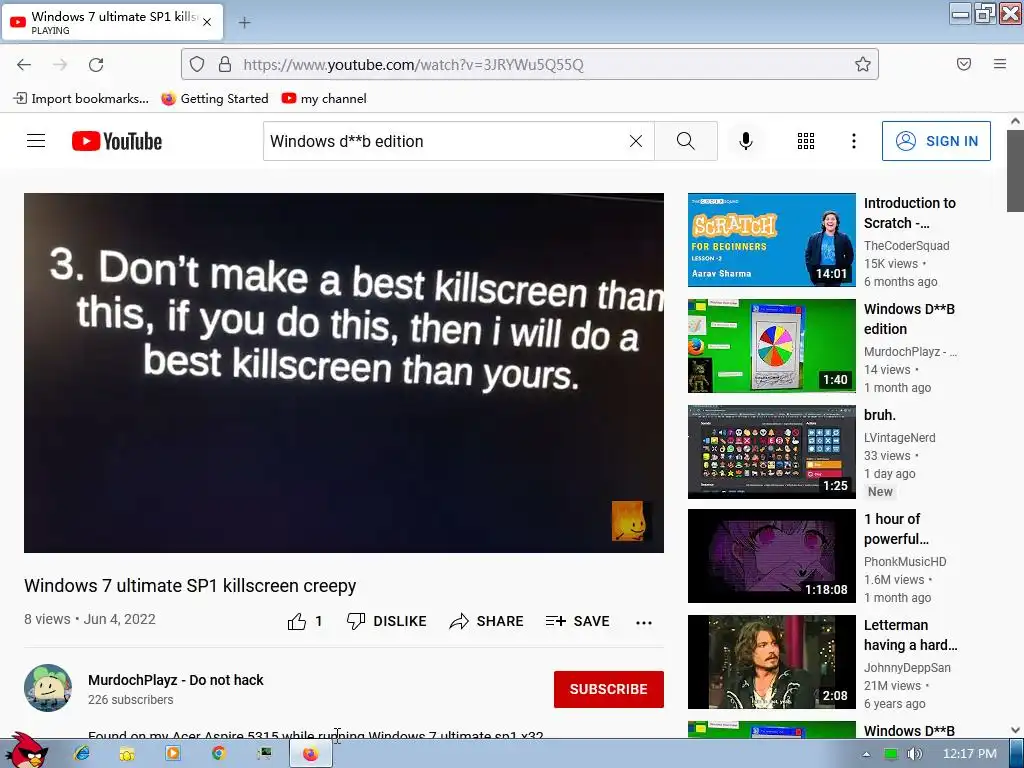Screen dimensions: 1024x768
Task: Click the SIGN IN button
Action: coord(936,141)
